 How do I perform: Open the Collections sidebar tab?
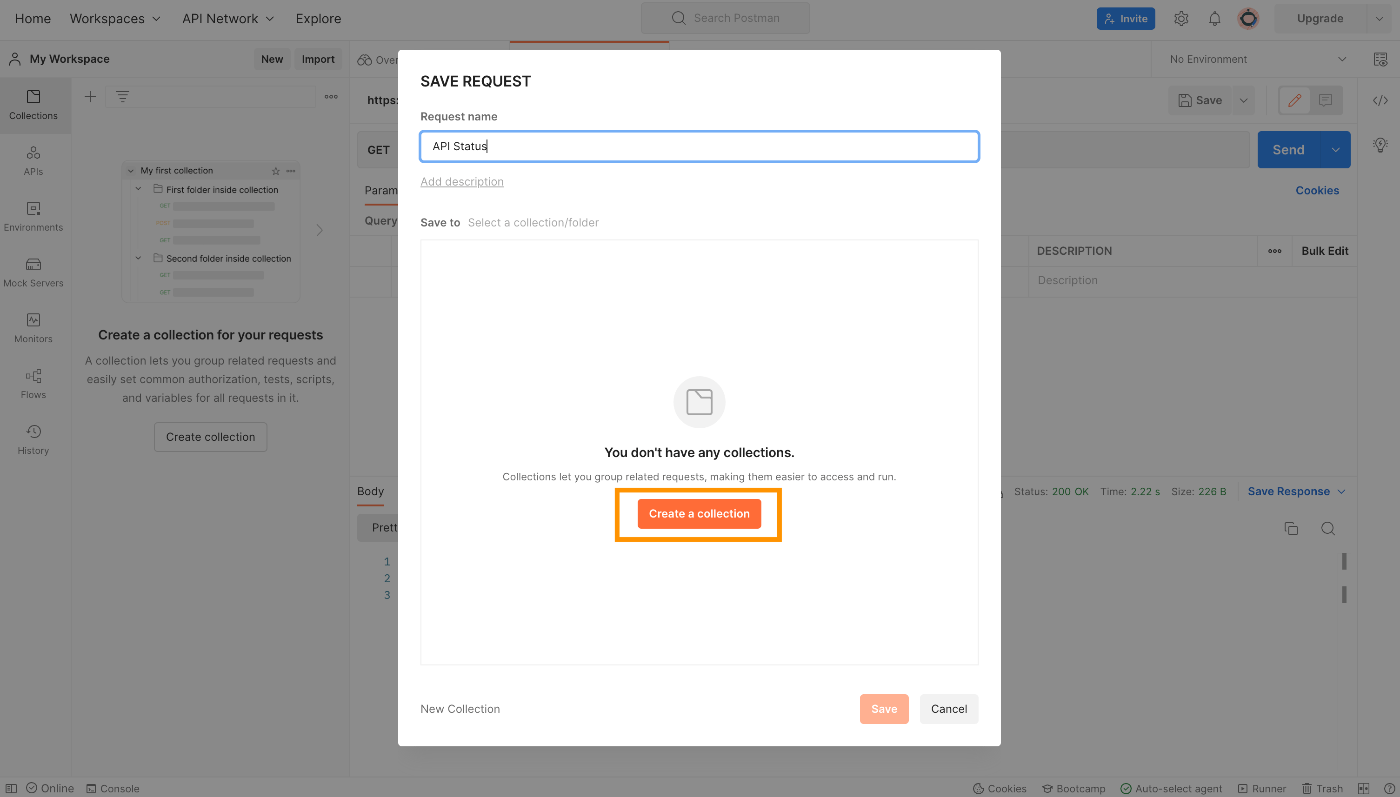34,105
